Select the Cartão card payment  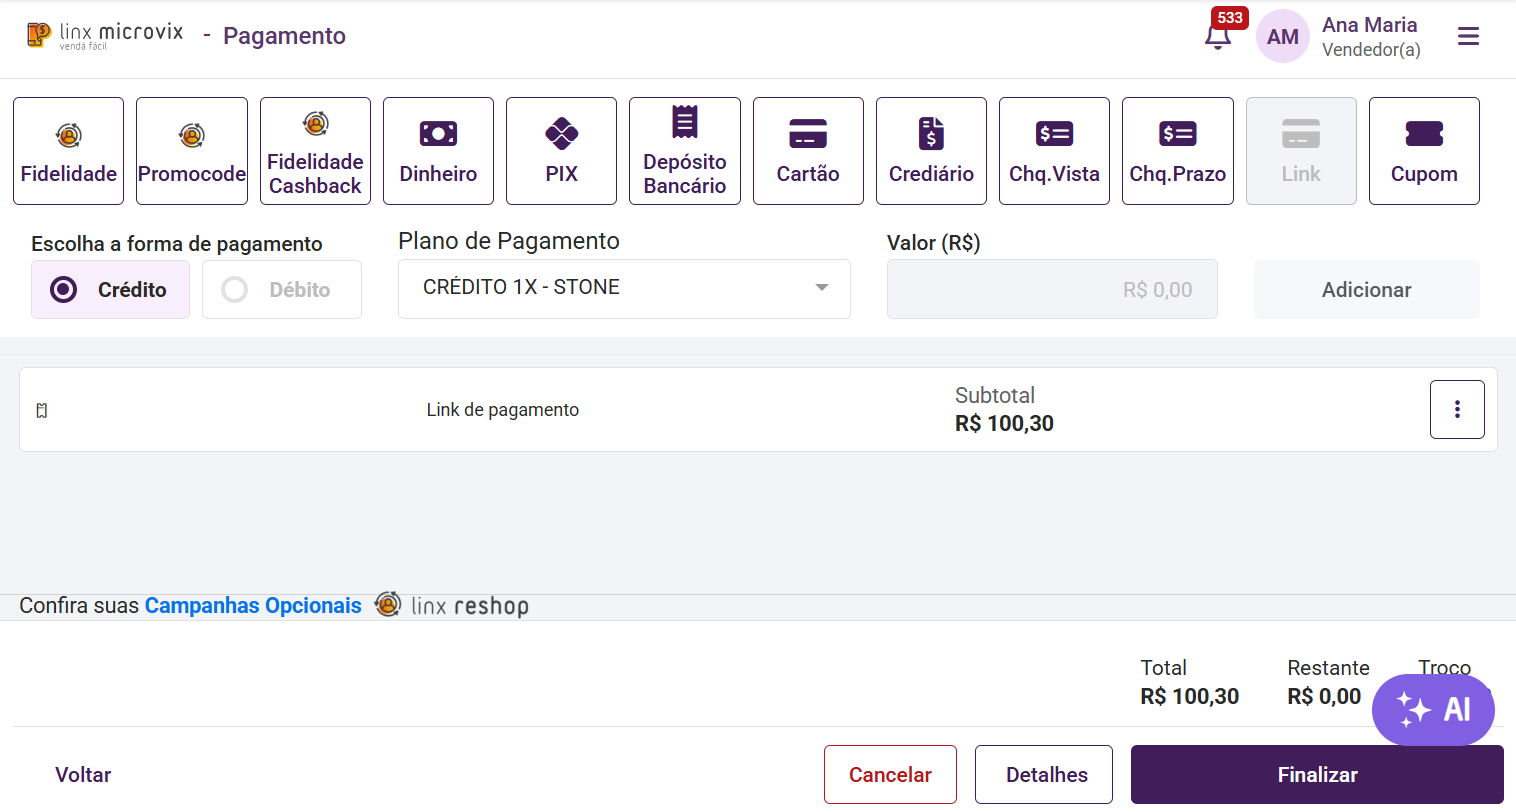point(808,151)
